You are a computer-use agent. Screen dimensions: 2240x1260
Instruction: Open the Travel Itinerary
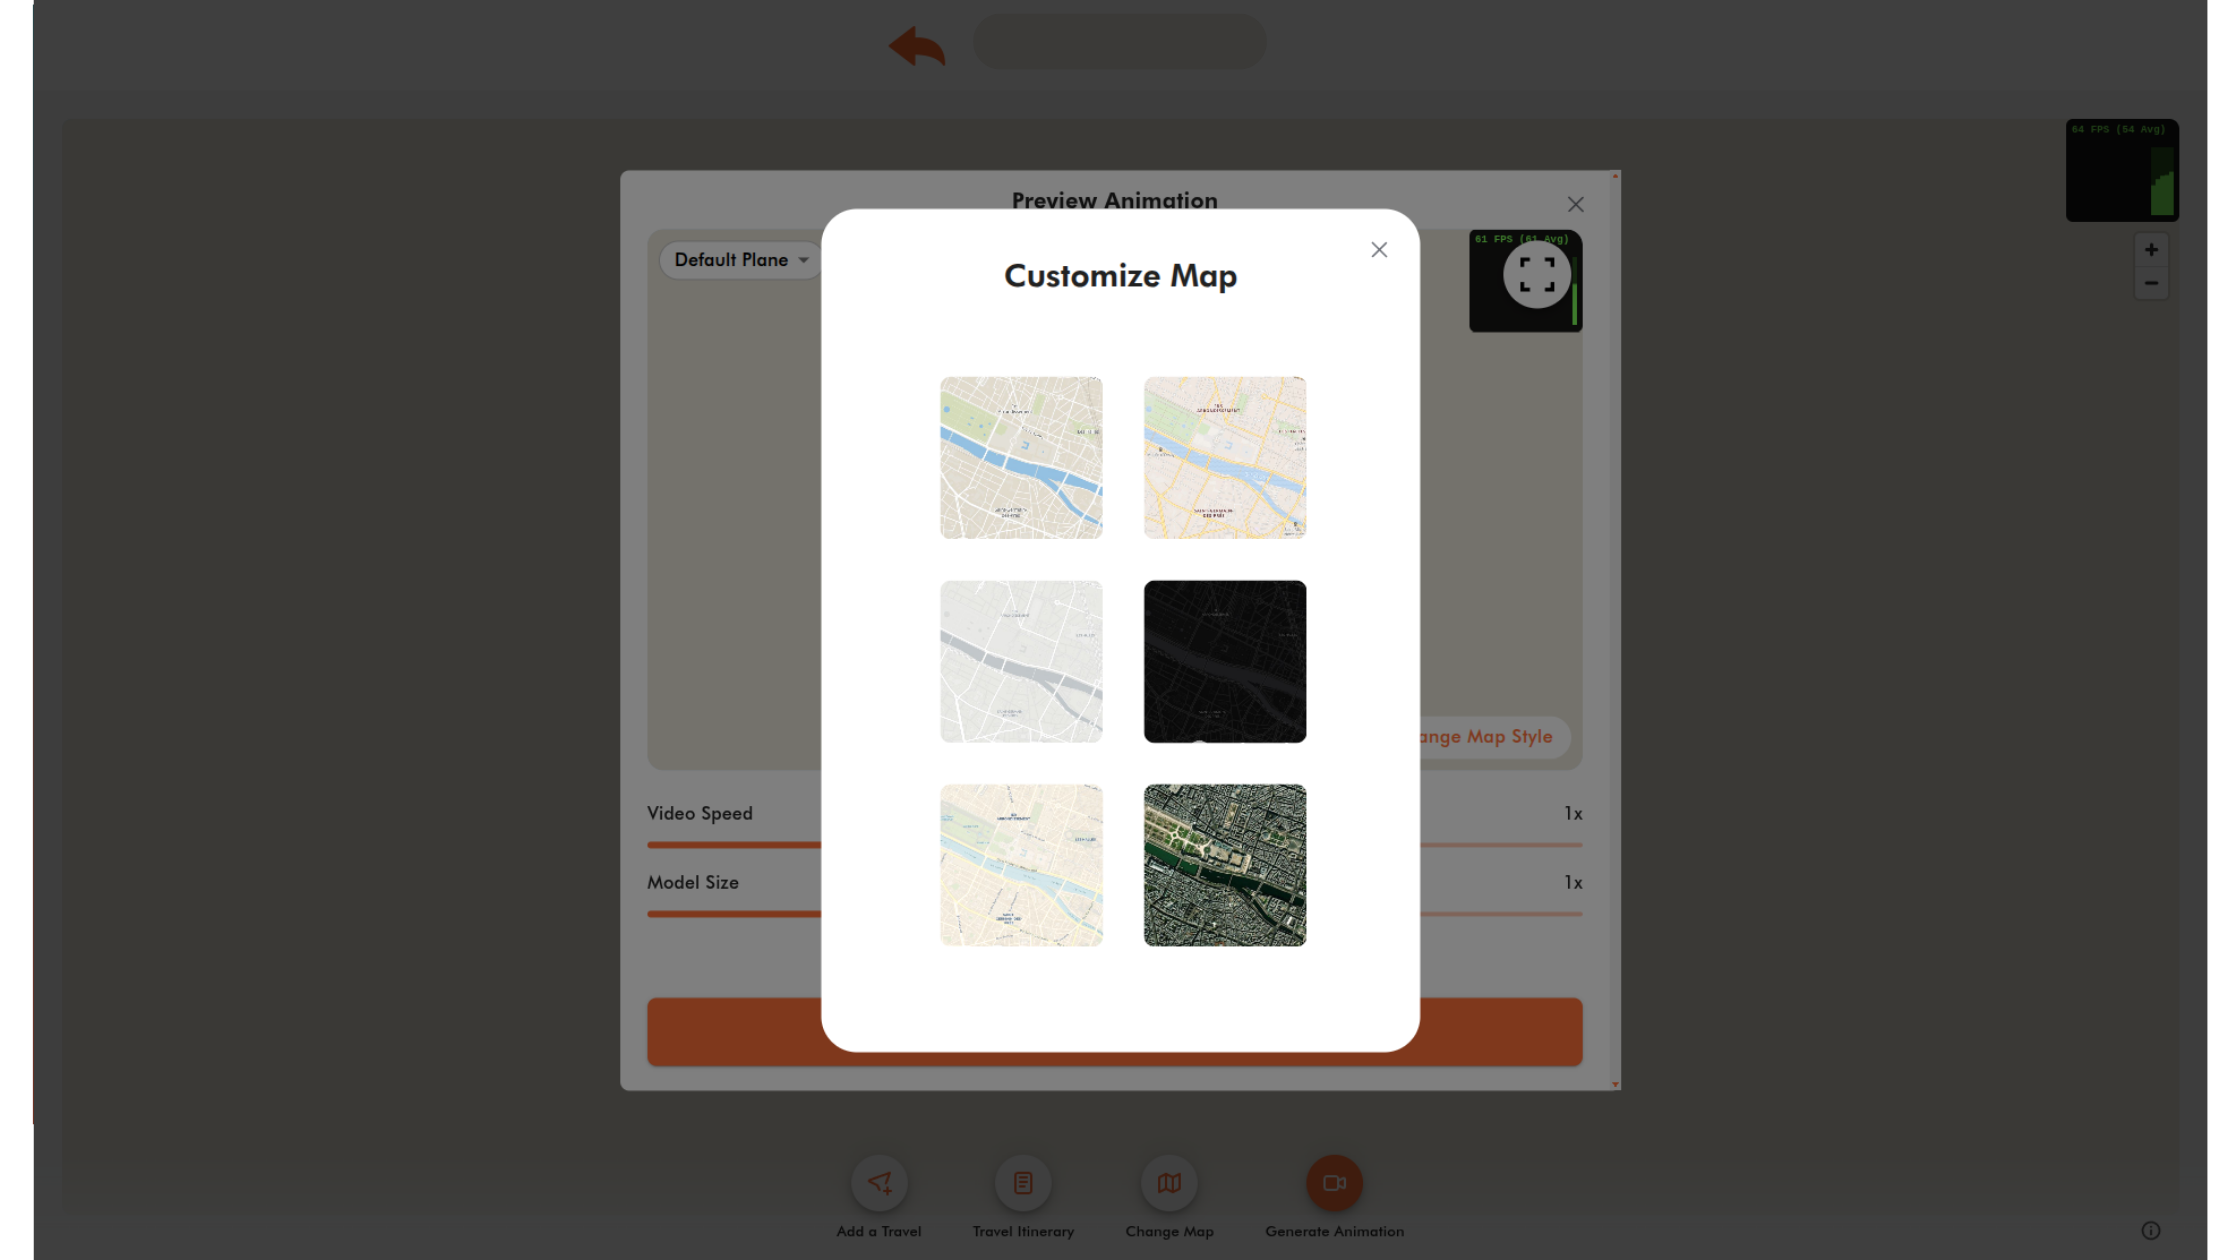pos(1023,1183)
